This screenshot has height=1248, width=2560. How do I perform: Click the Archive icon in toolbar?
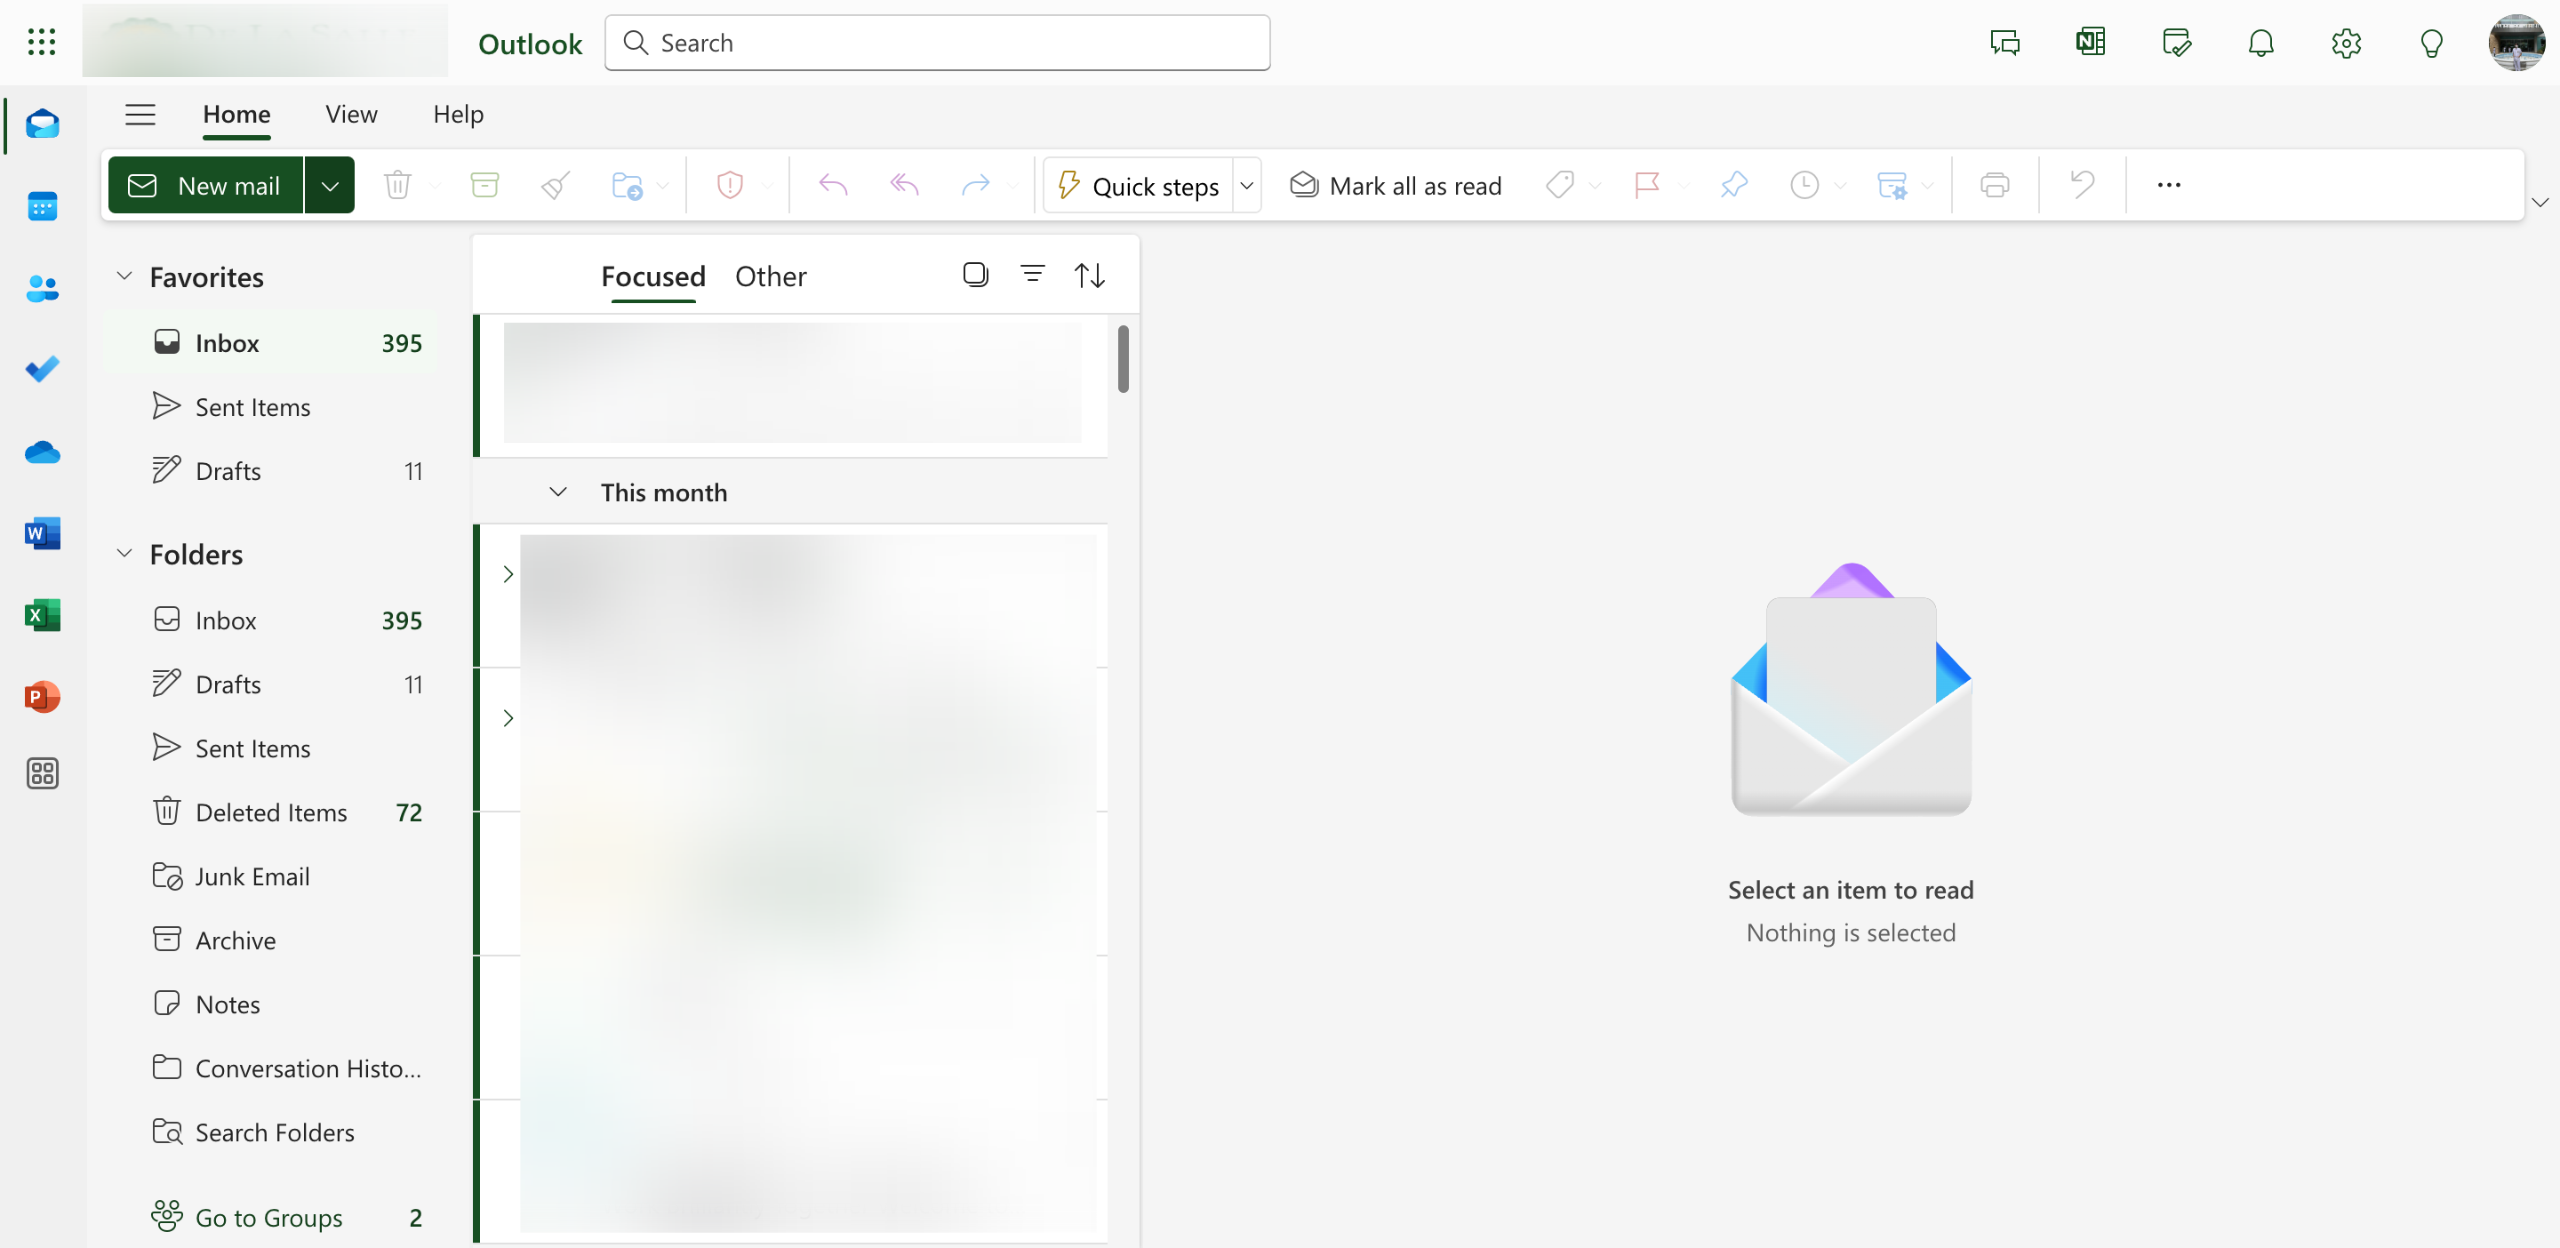(x=484, y=185)
